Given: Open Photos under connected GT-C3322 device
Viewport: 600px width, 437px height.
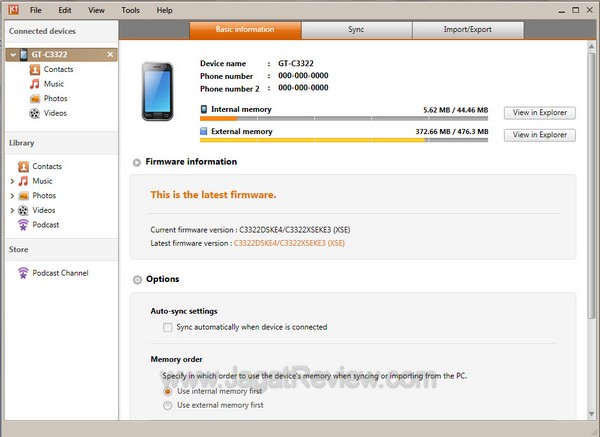Looking at the screenshot, I should (x=55, y=99).
